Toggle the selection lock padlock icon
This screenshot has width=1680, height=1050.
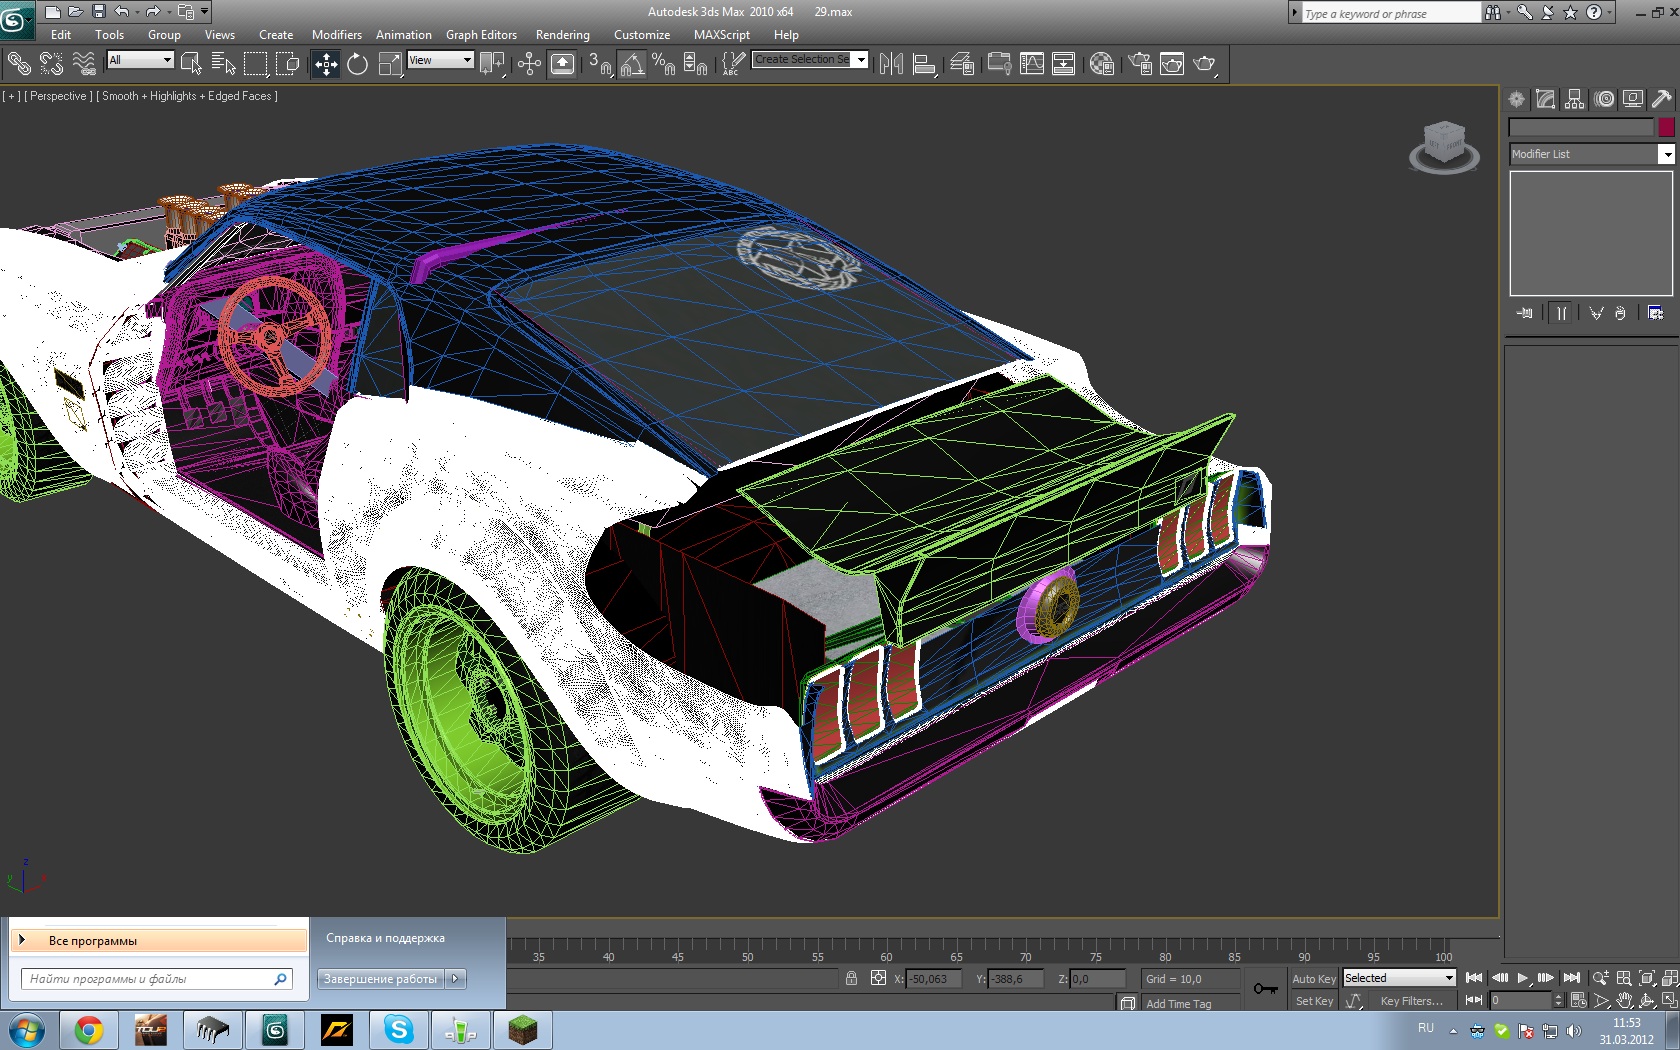pos(851,979)
